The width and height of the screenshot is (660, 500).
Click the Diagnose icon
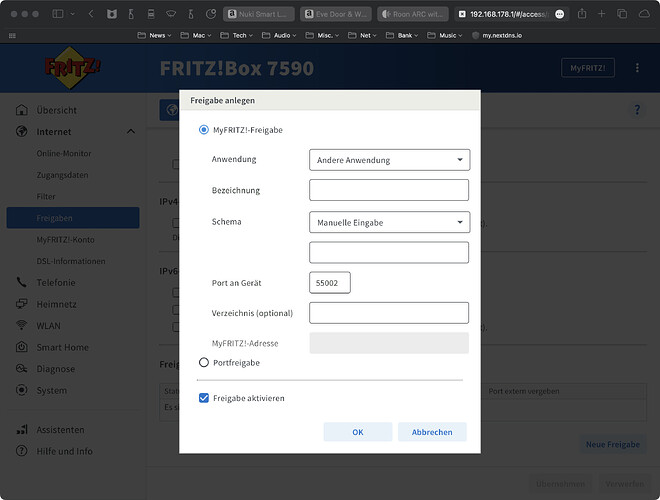tap(21, 368)
